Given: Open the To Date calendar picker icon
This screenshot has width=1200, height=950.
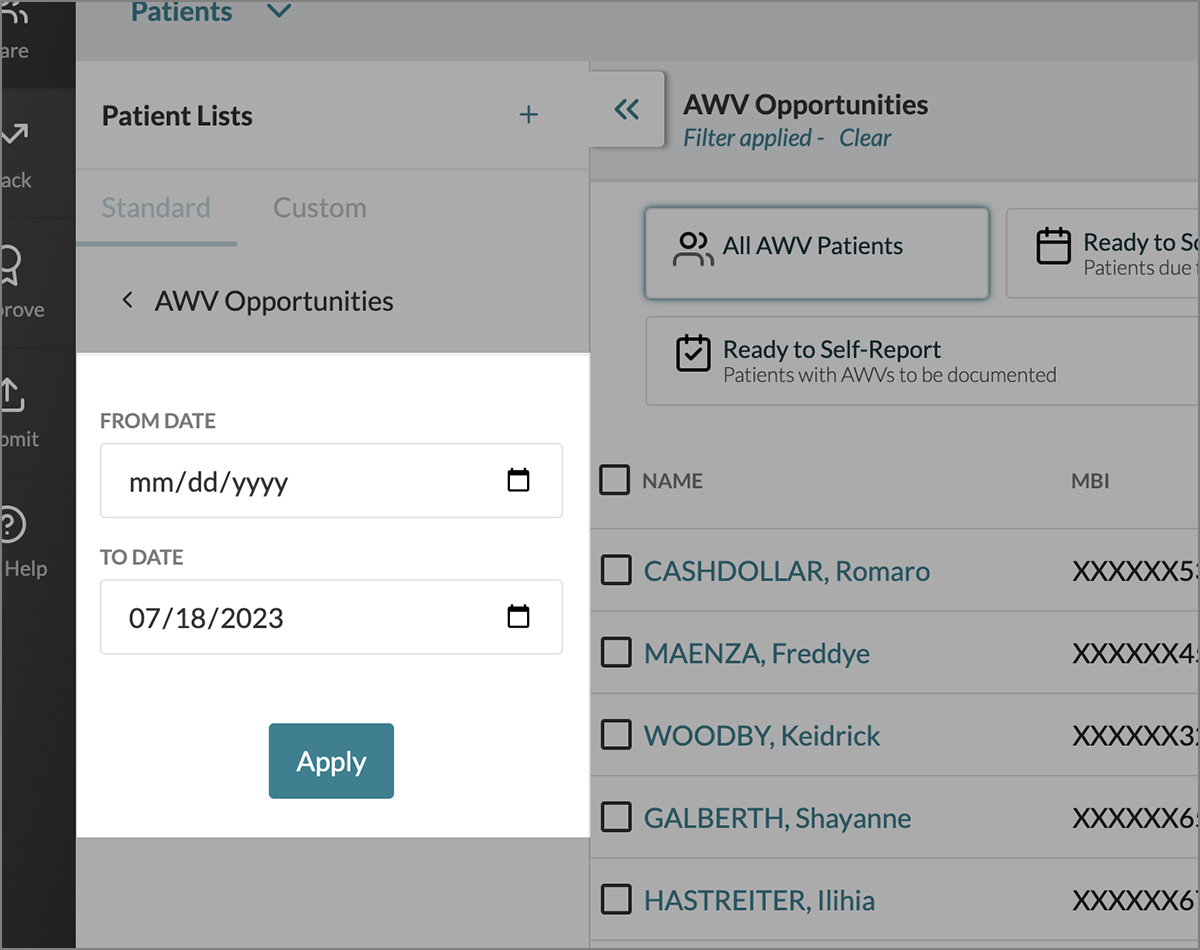Looking at the screenshot, I should (518, 617).
